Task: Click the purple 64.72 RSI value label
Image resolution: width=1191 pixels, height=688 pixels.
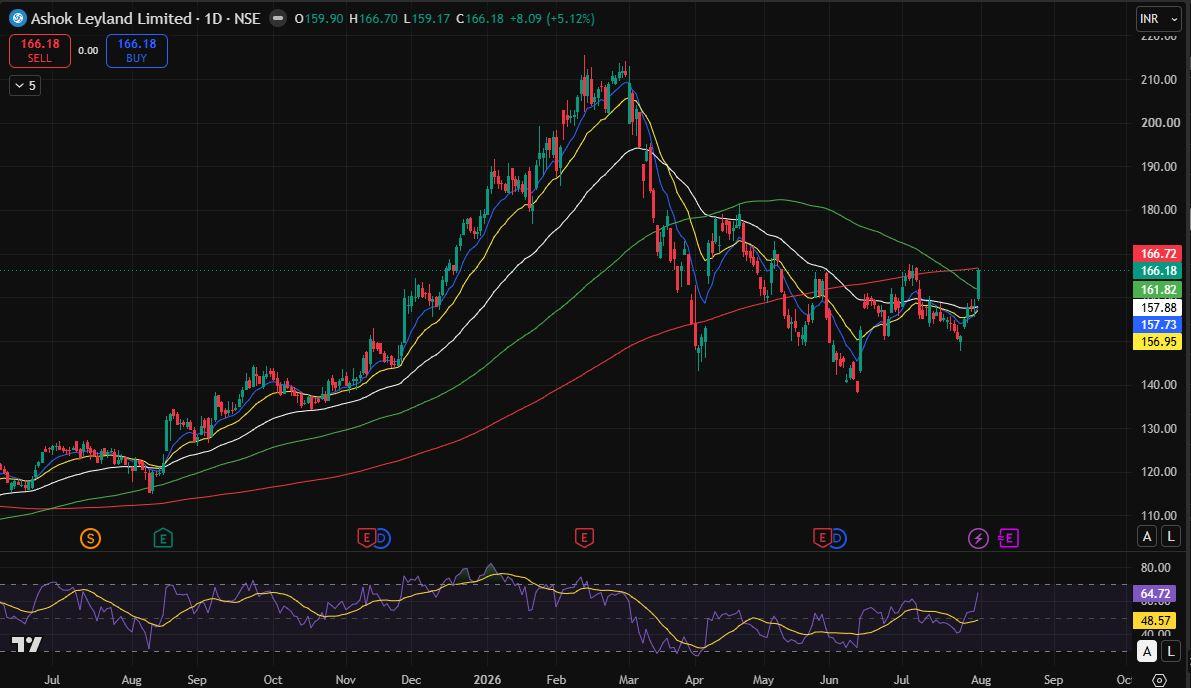Action: coord(1155,594)
